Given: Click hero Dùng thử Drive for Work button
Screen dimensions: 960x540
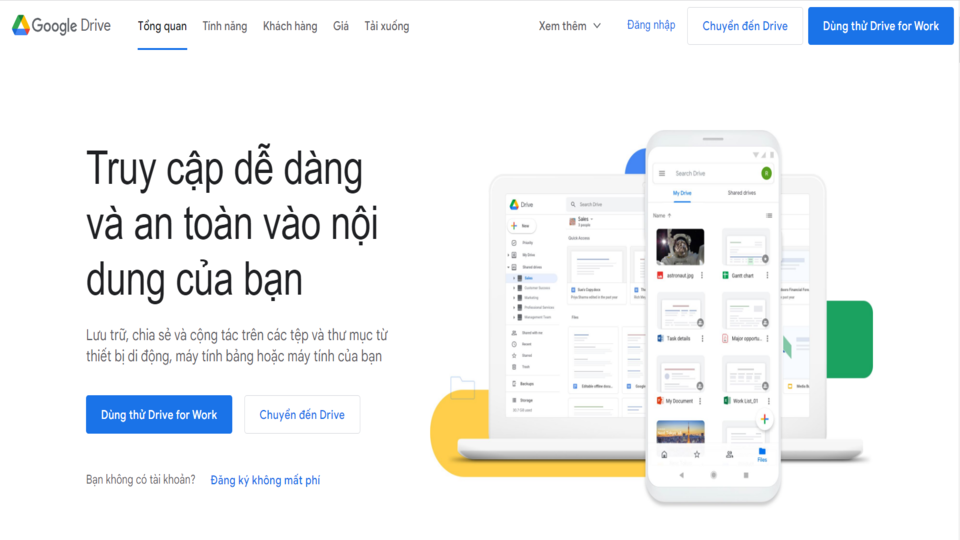Looking at the screenshot, I should 159,414.
